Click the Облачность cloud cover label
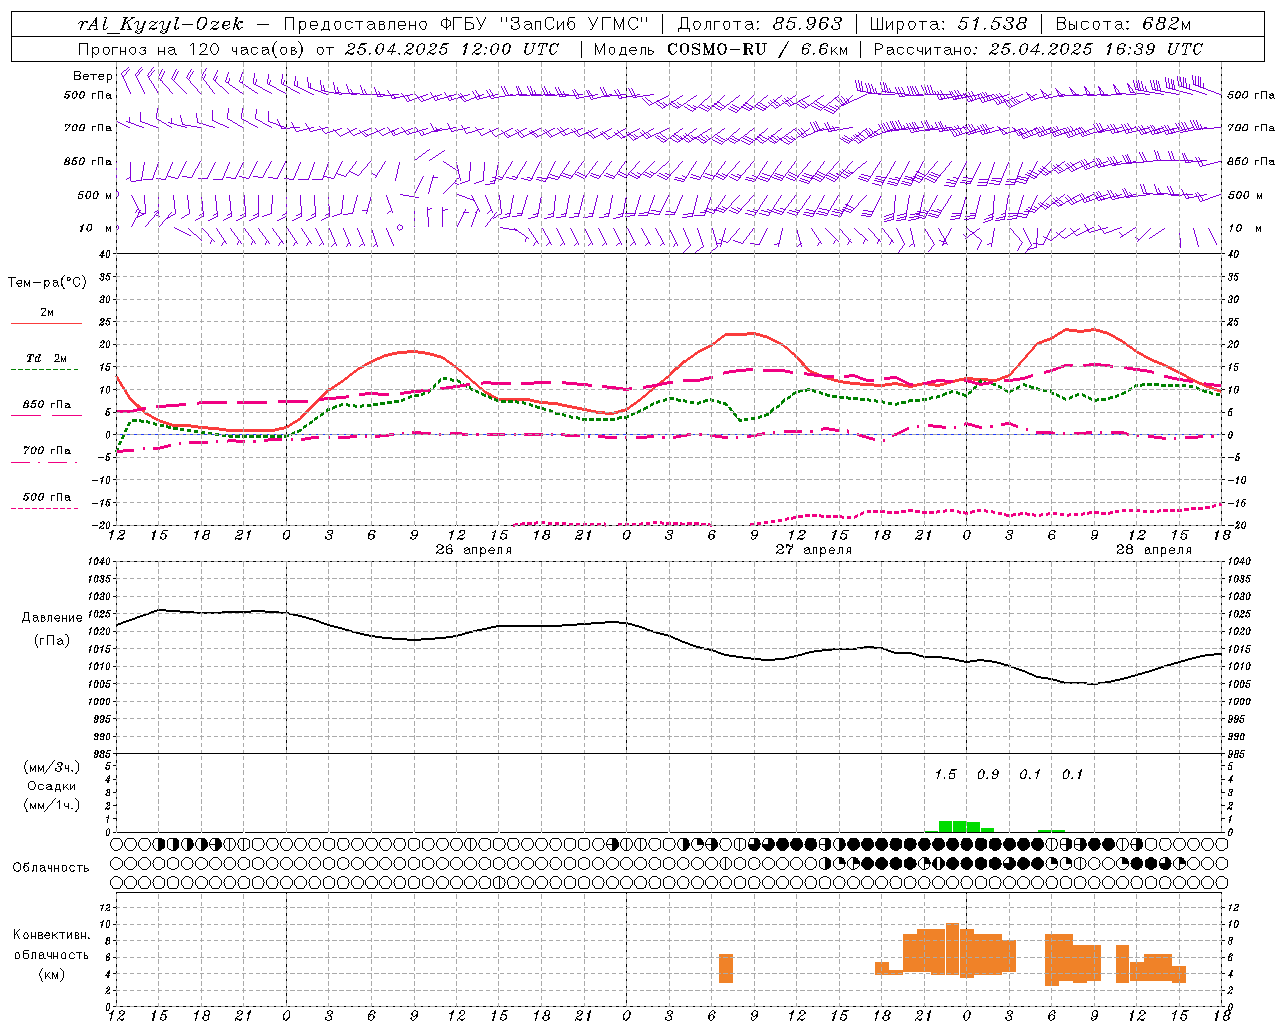 pyautogui.click(x=51, y=867)
